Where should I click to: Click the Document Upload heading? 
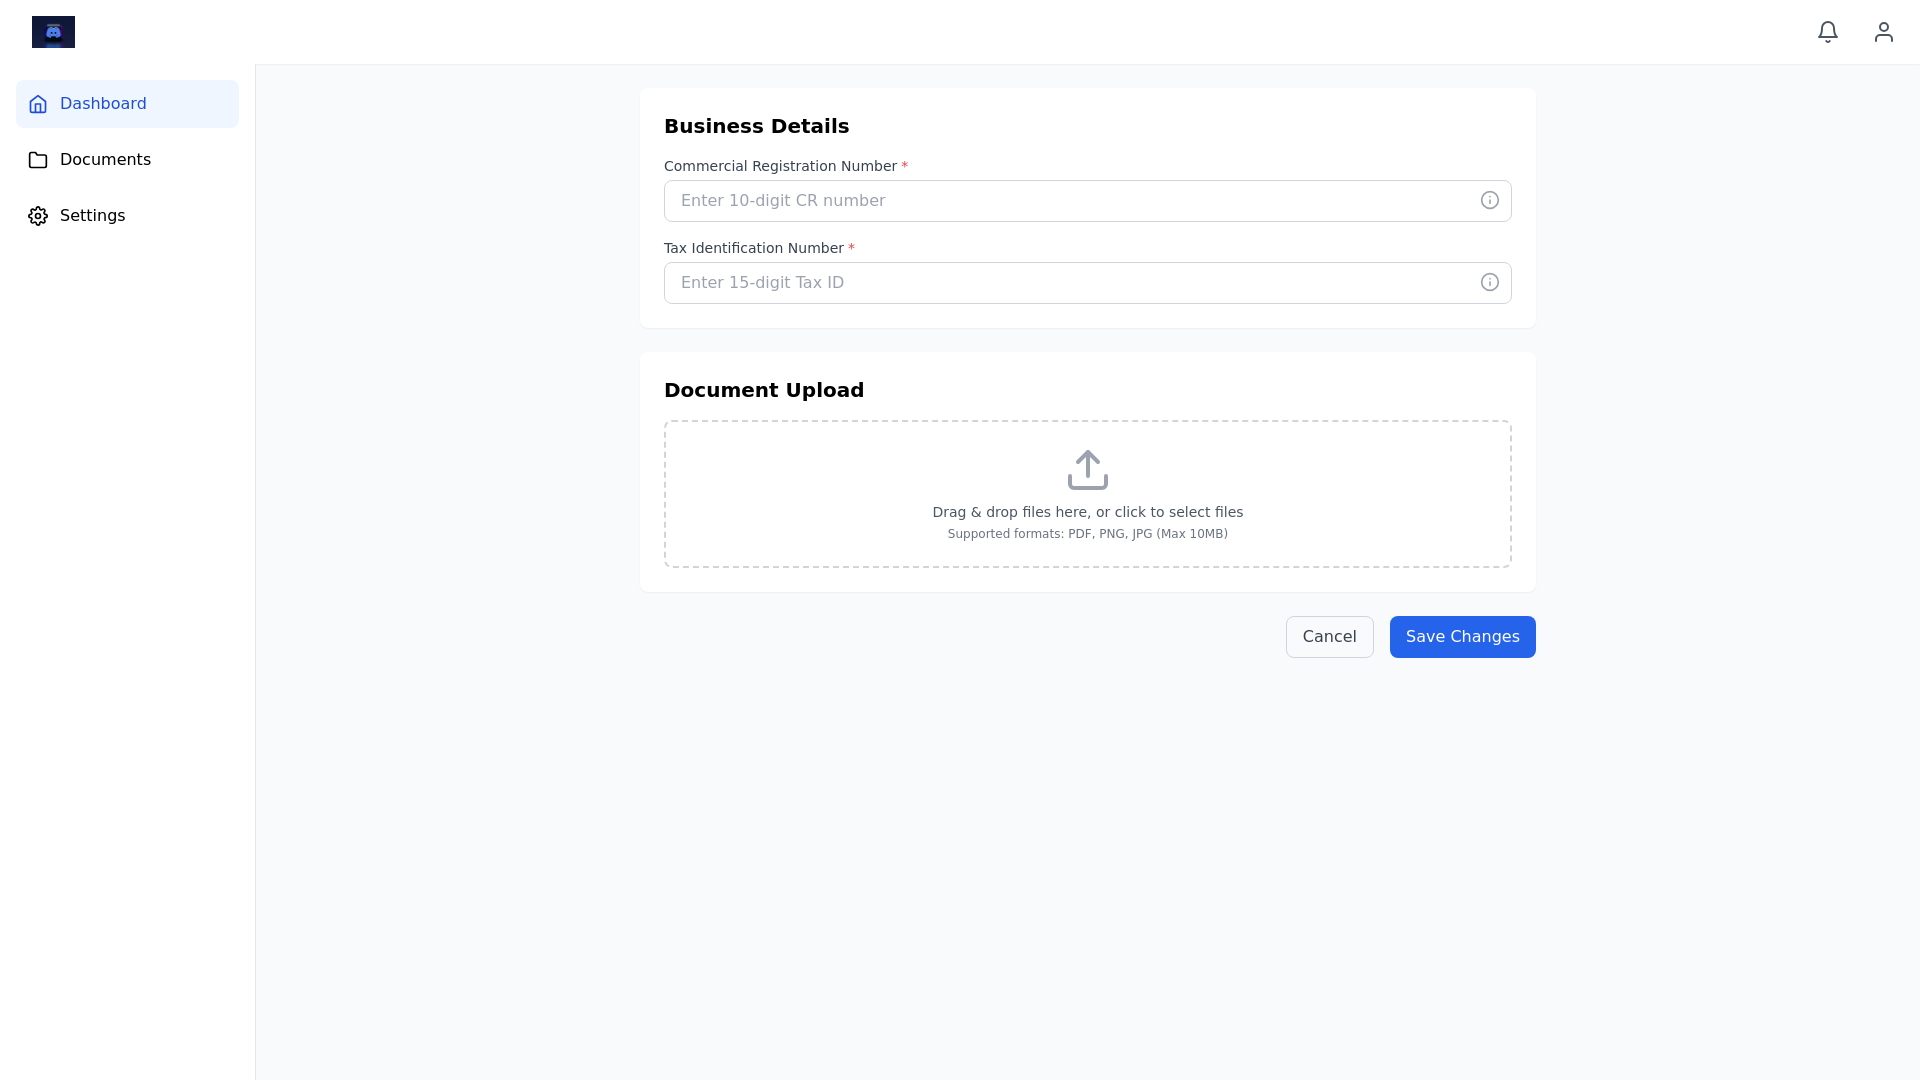[763, 390]
